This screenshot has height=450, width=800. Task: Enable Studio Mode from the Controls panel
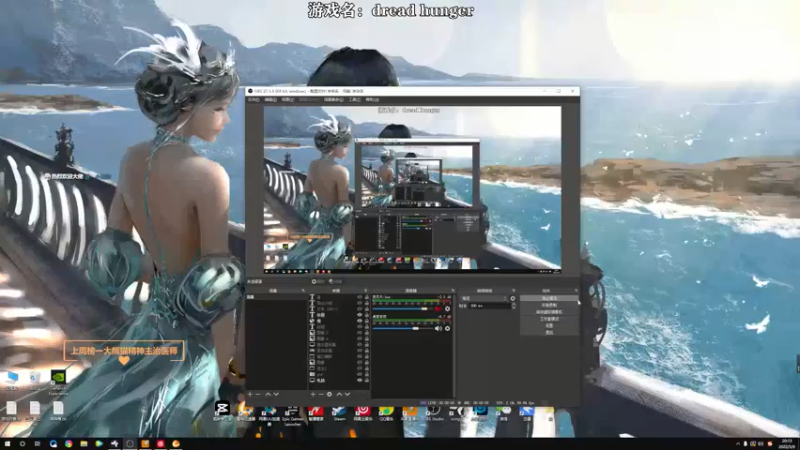coord(549,319)
